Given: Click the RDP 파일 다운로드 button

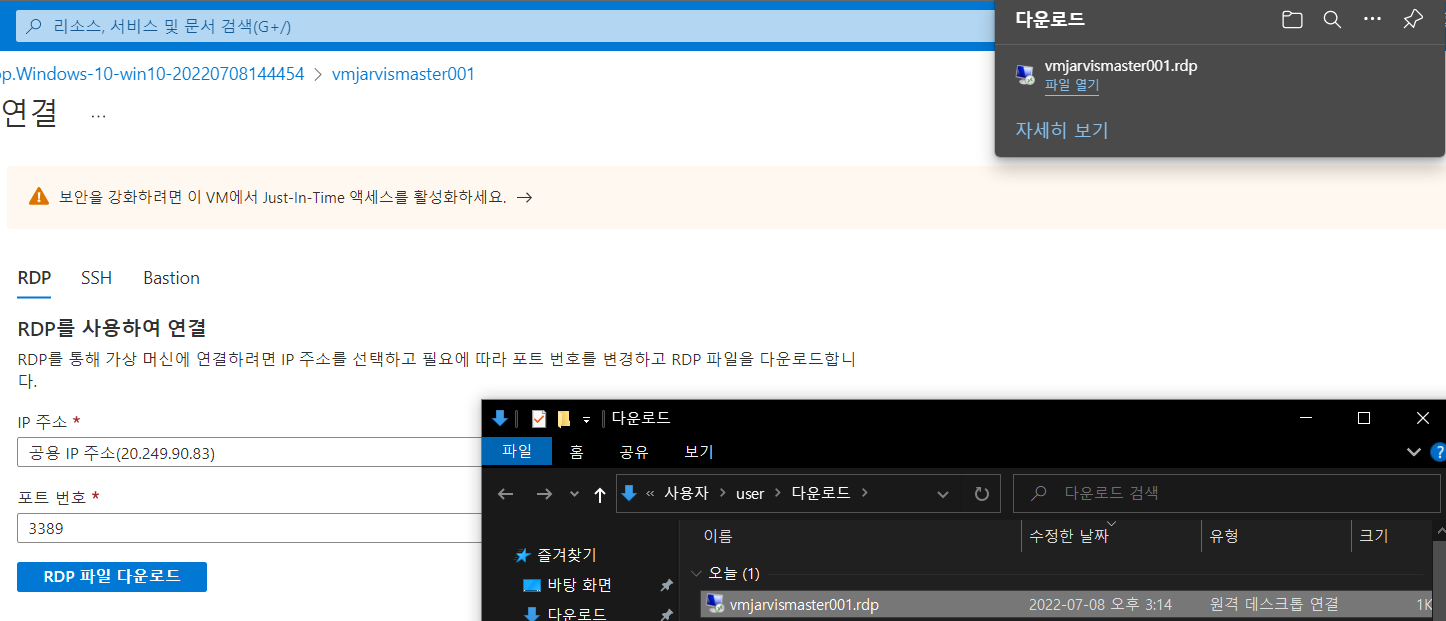Looking at the screenshot, I should point(112,577).
